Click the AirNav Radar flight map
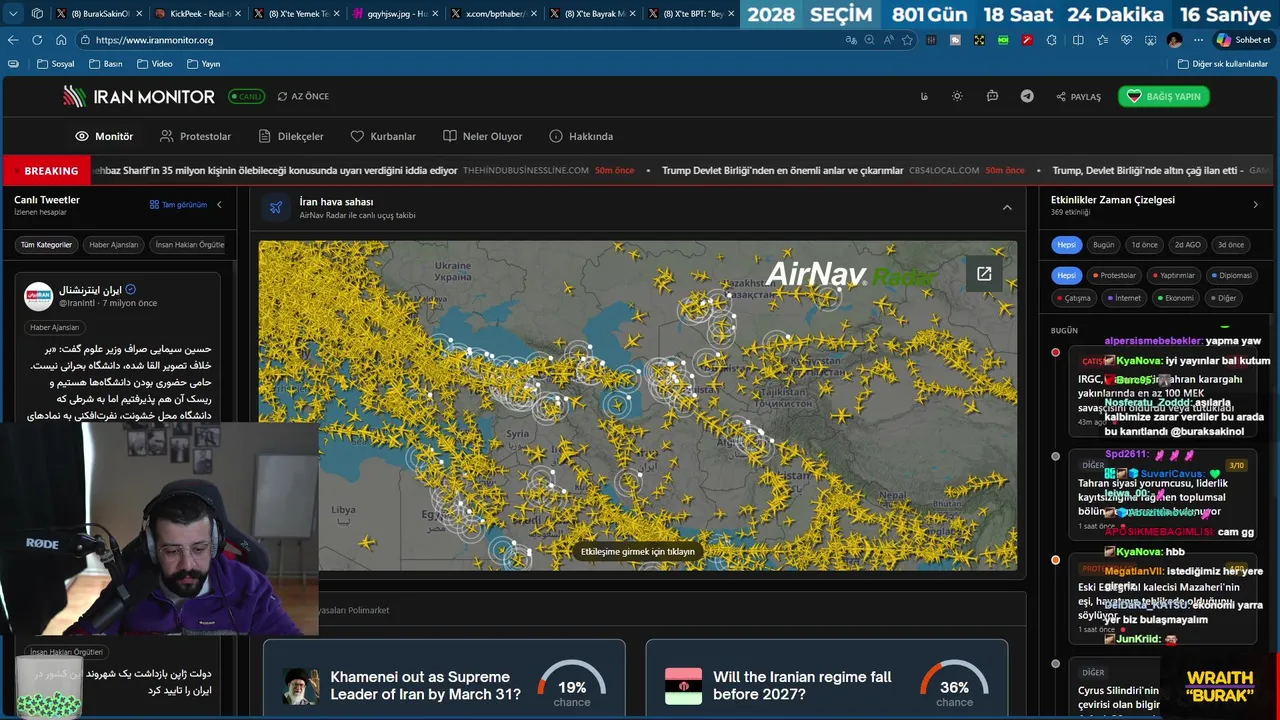Viewport: 1280px width, 720px height. pos(637,405)
